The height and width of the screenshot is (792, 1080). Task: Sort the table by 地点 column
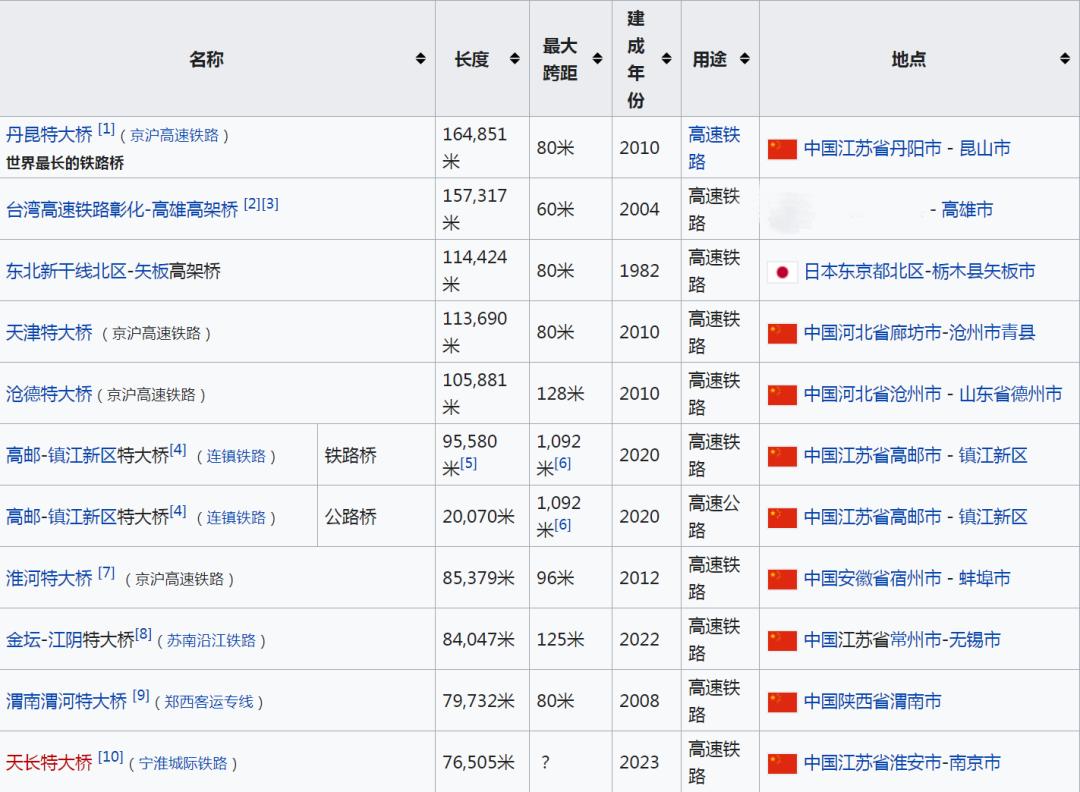tap(1064, 60)
